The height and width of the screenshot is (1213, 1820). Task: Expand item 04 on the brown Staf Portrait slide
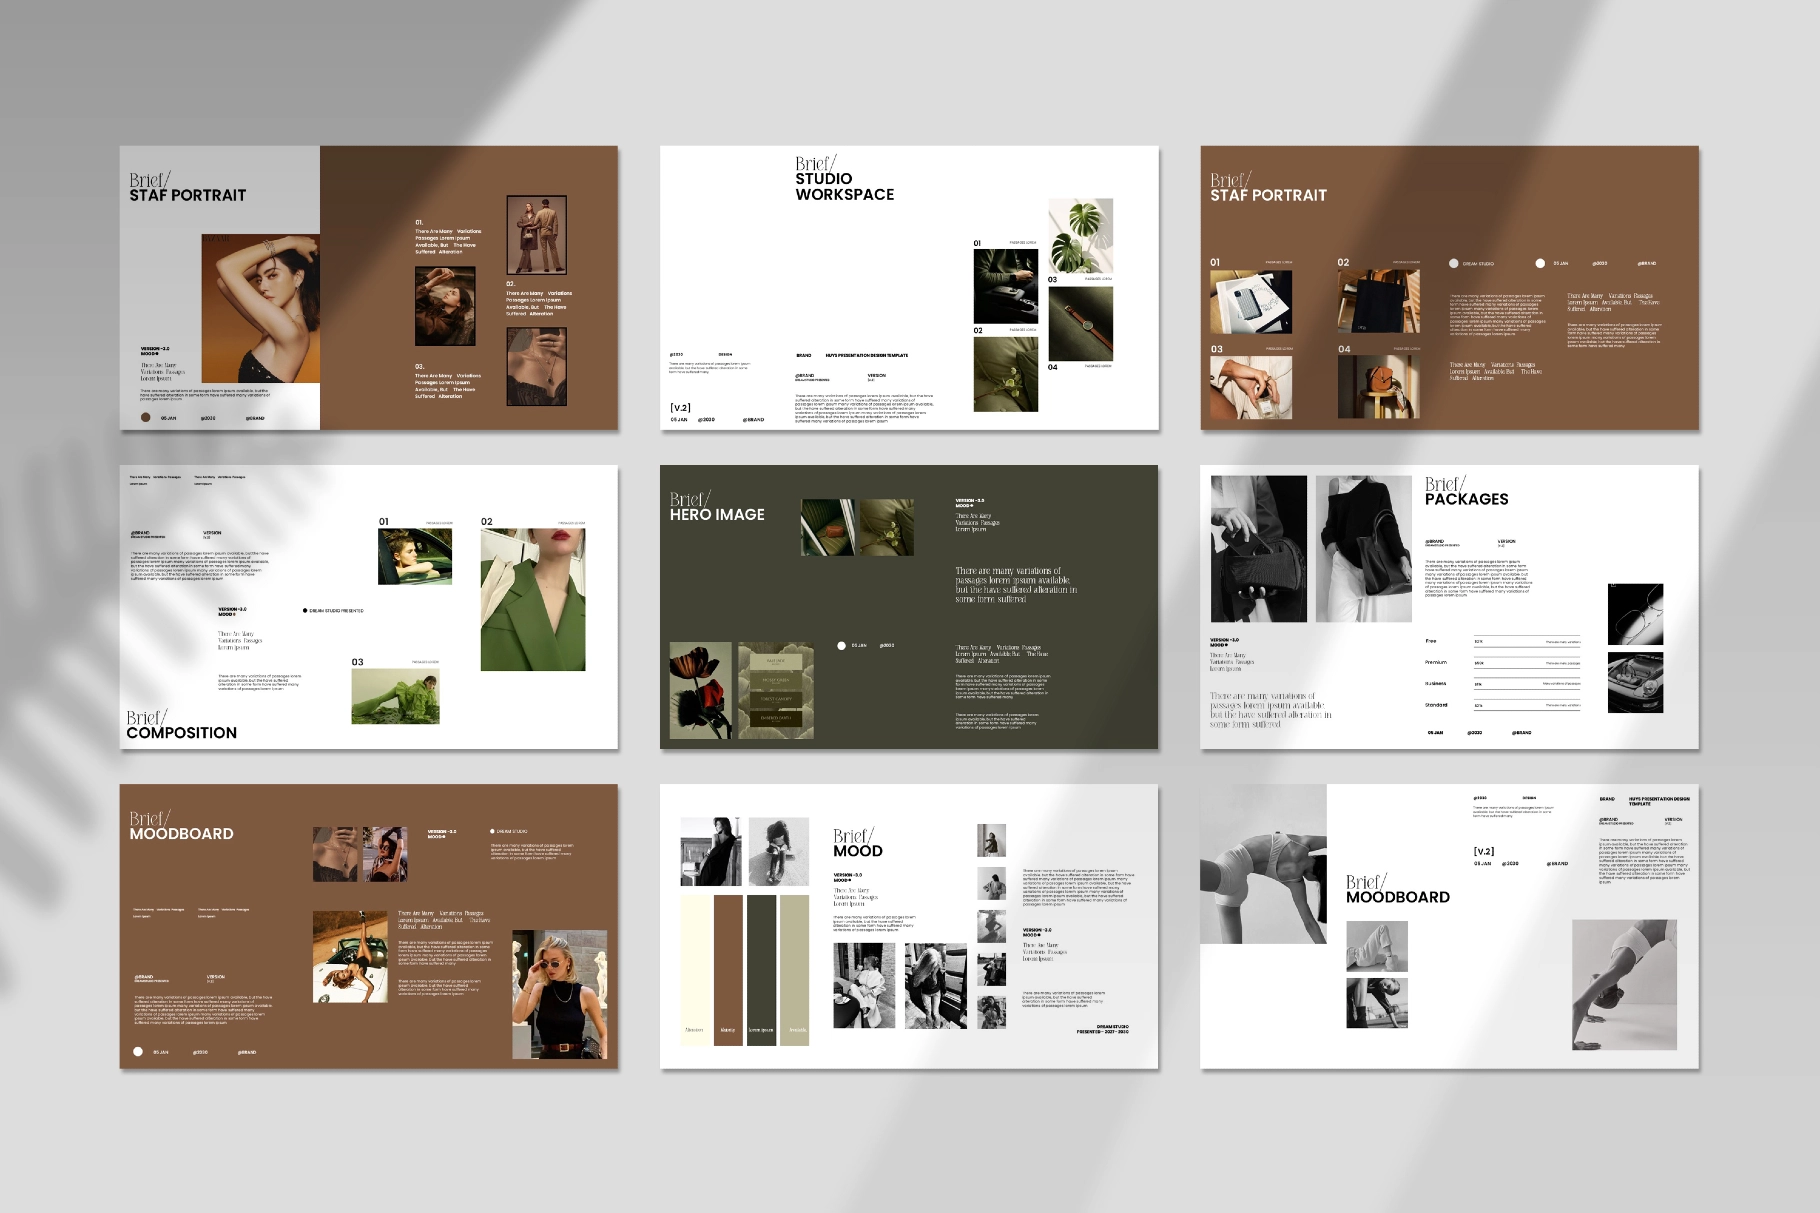pyautogui.click(x=1342, y=349)
